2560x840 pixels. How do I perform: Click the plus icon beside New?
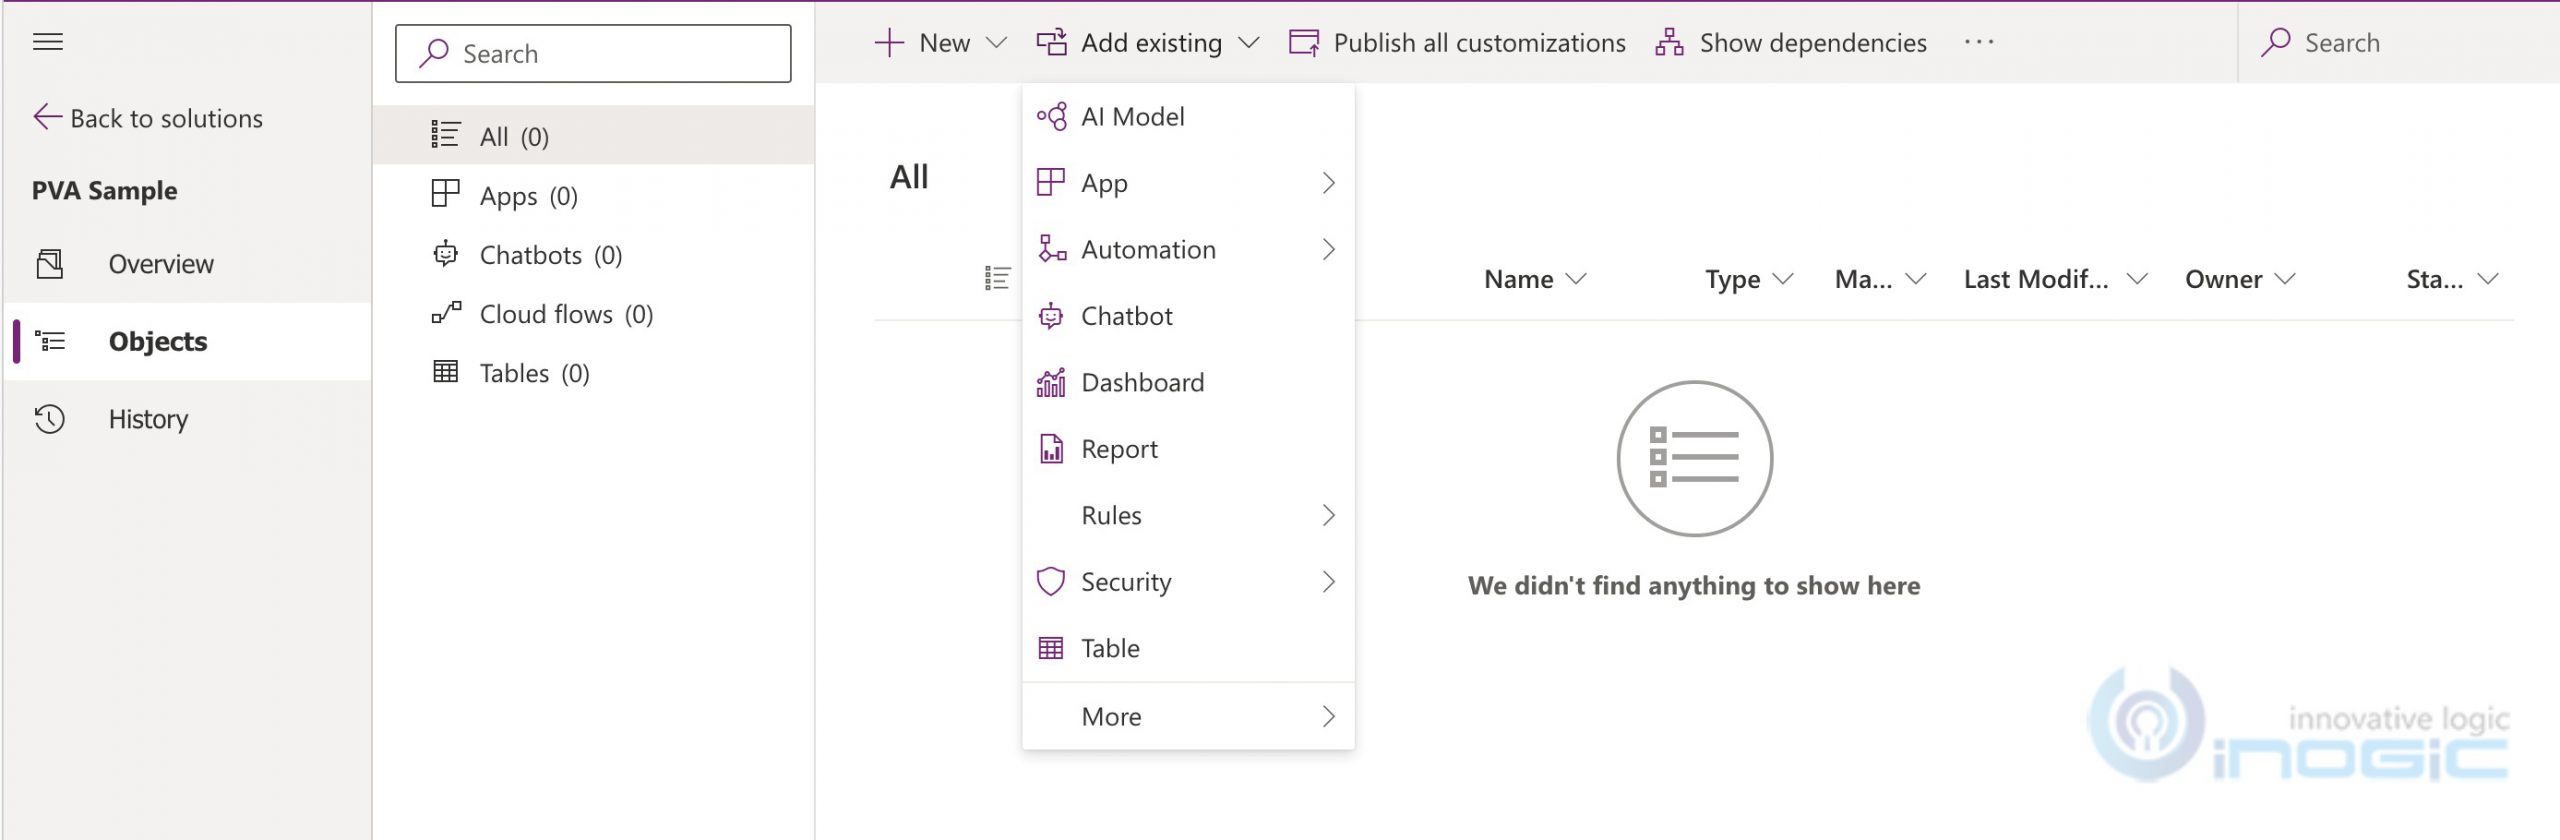pos(889,43)
